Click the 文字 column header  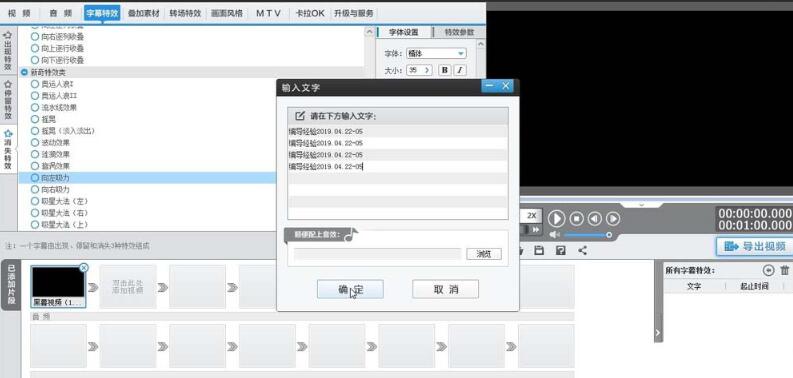[694, 286]
